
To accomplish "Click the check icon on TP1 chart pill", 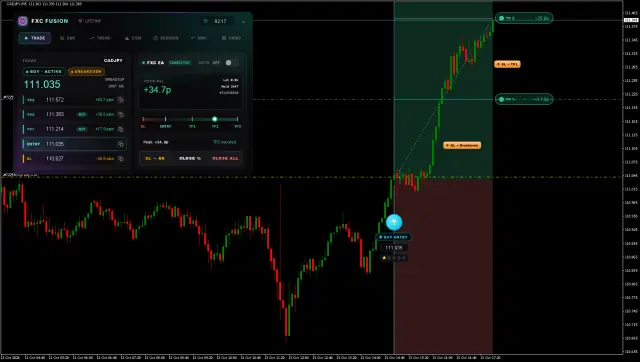I will (502, 99).
